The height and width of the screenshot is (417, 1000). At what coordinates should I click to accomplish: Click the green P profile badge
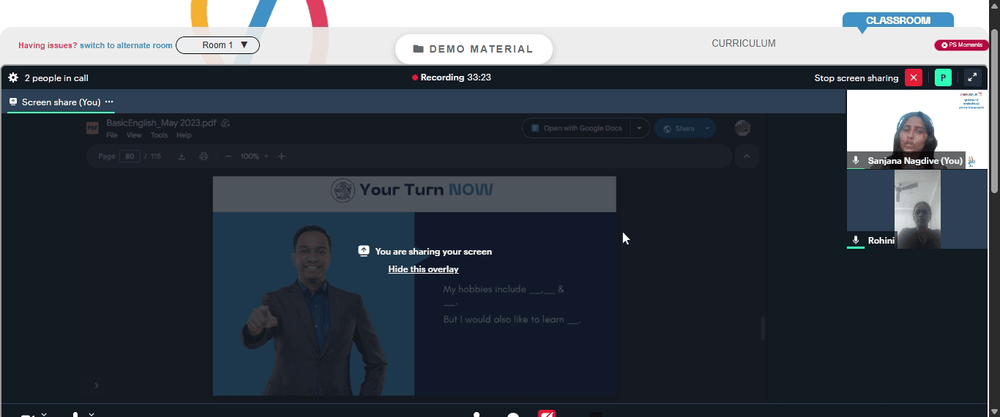pos(943,78)
